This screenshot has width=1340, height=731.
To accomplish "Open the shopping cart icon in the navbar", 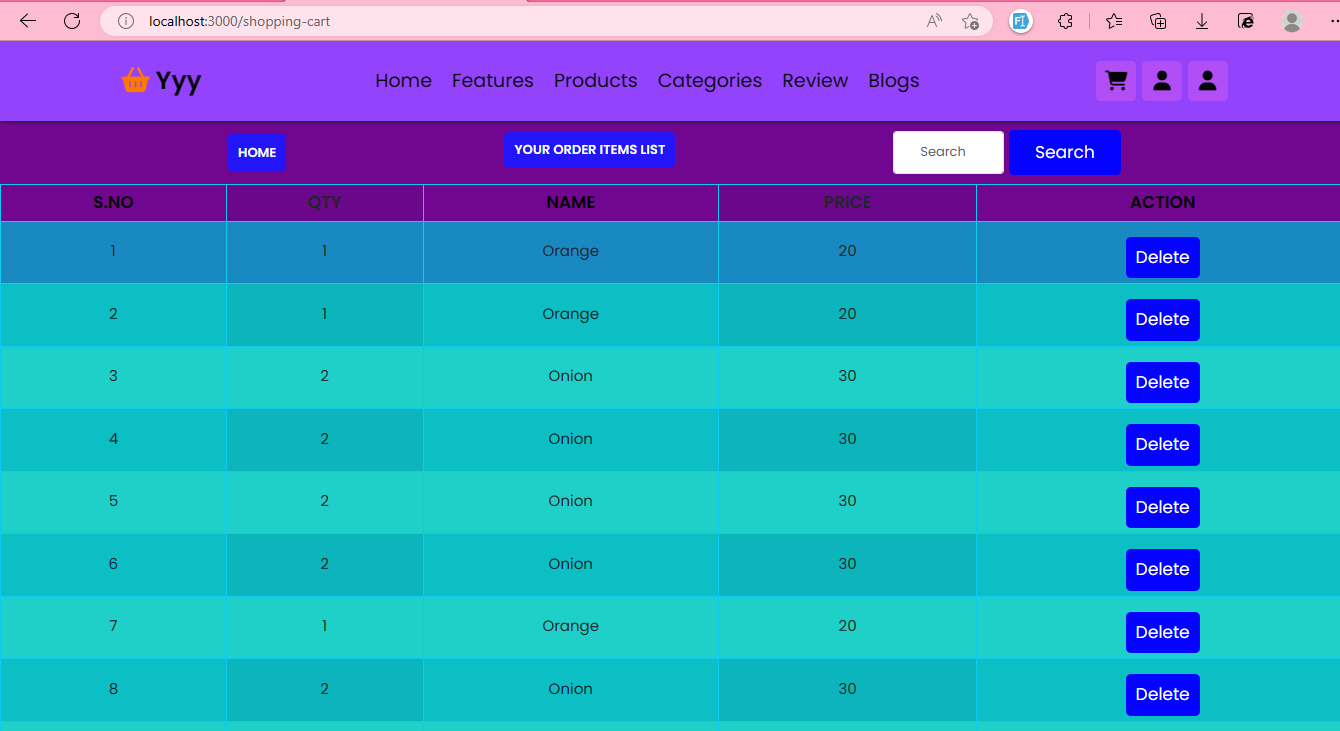I will (x=1116, y=81).
